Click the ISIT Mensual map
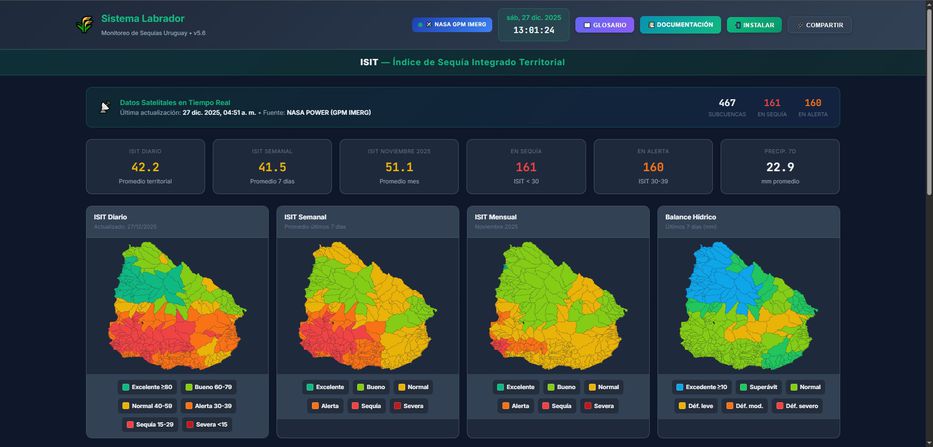Image resolution: width=933 pixels, height=447 pixels. 558,305
